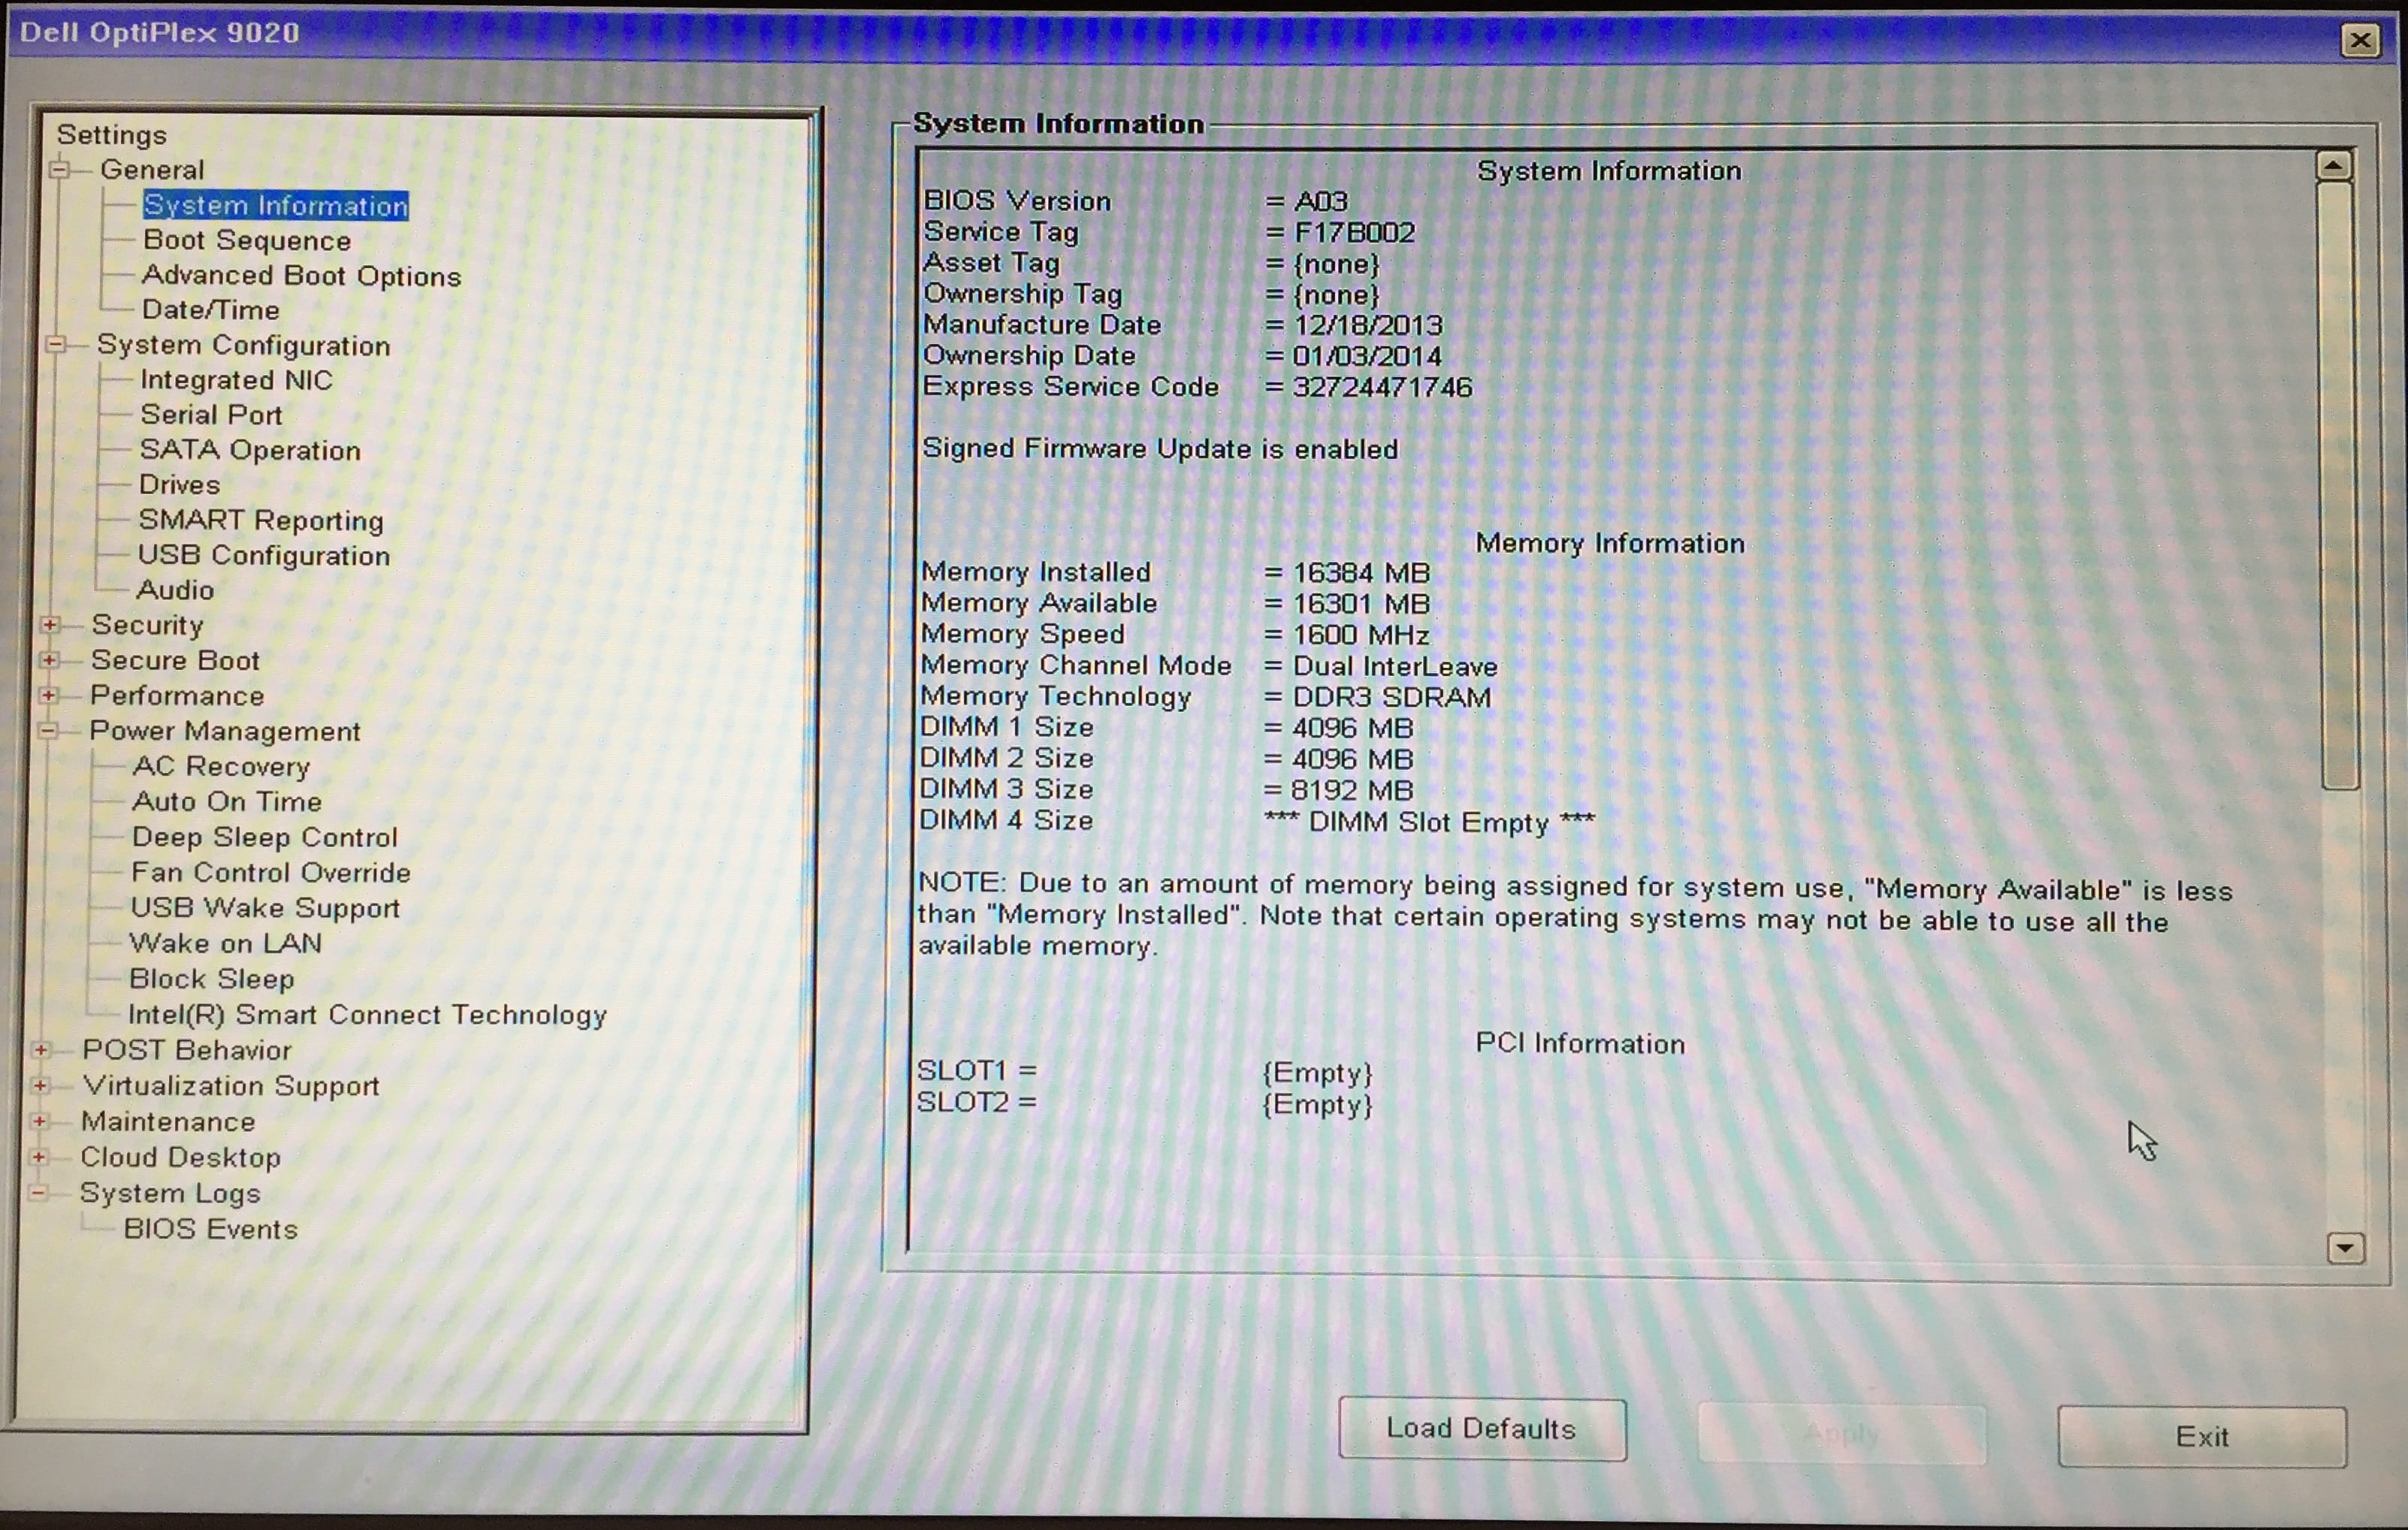Click the scroll up arrow
The height and width of the screenshot is (1530, 2408).
[x=2334, y=166]
